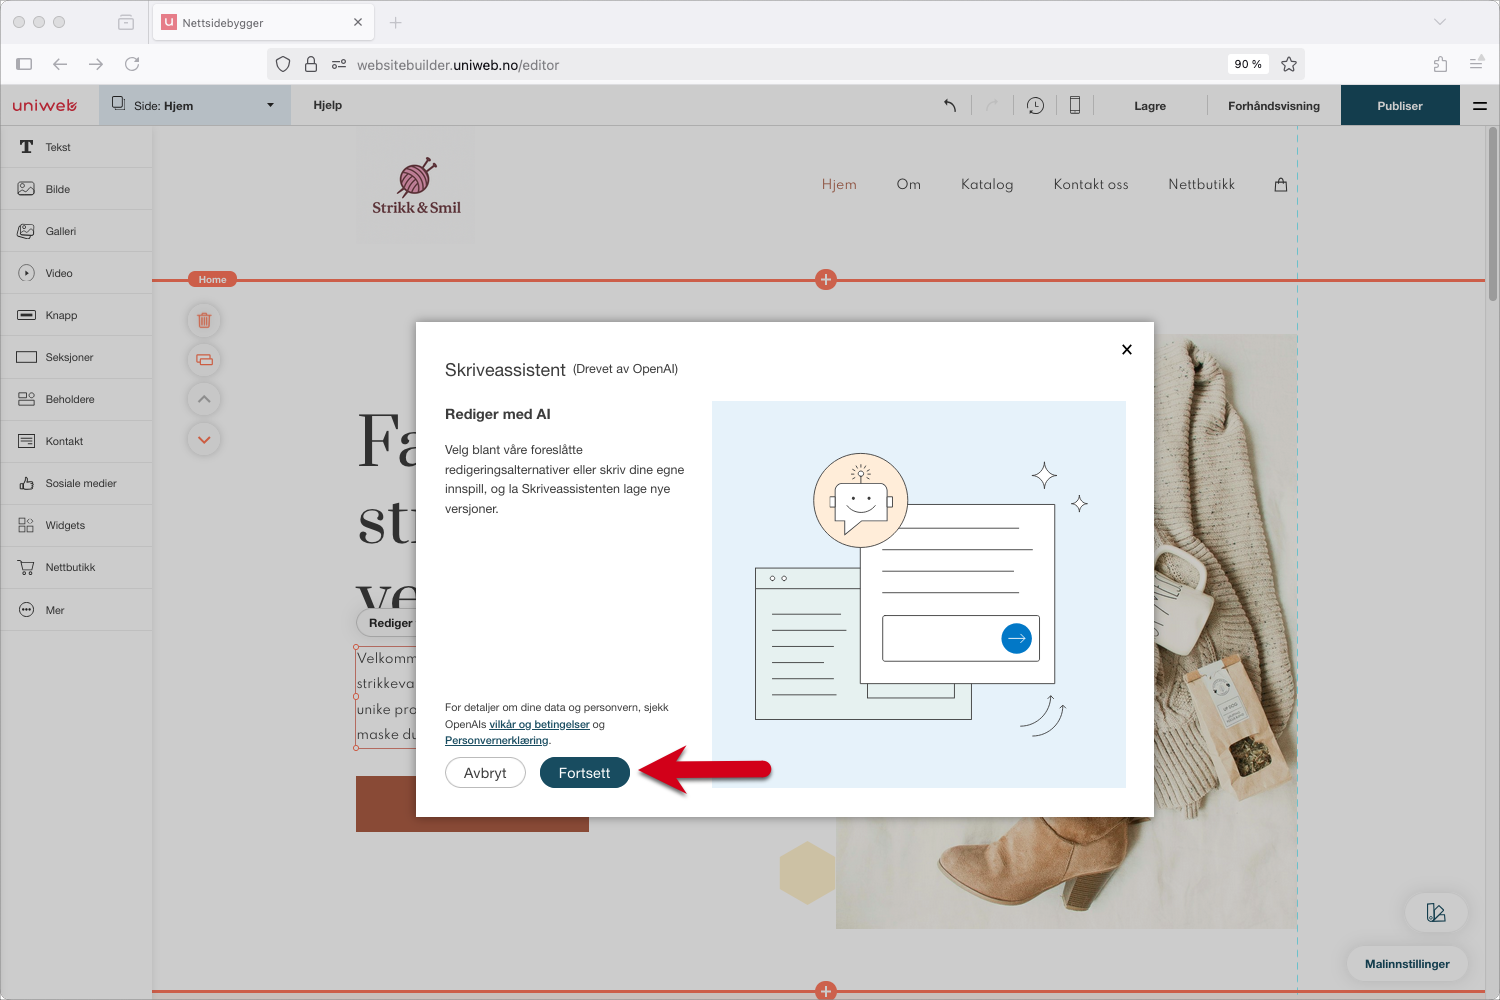Select the Bilde image widget
The image size is (1500, 1000).
point(76,189)
